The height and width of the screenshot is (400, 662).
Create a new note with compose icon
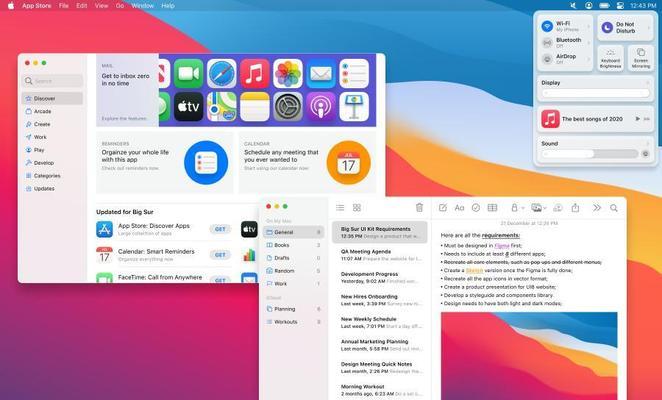442,207
